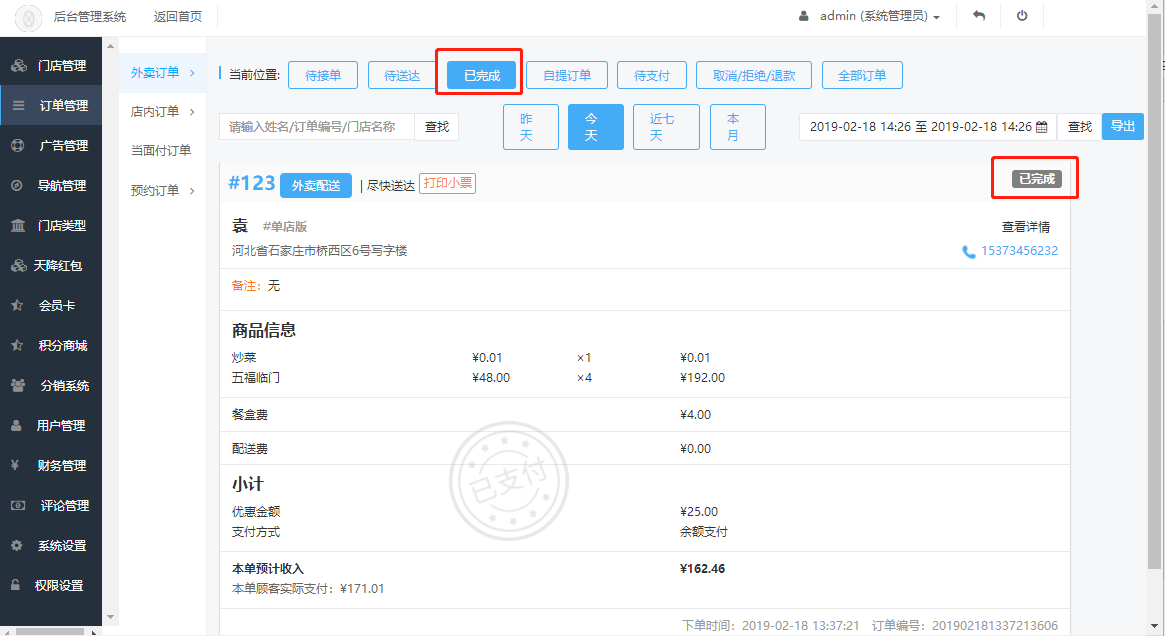Screen dimensions: 1165x636
Task: Click the 广告管理 sidebar icon
Action: pos(18,146)
